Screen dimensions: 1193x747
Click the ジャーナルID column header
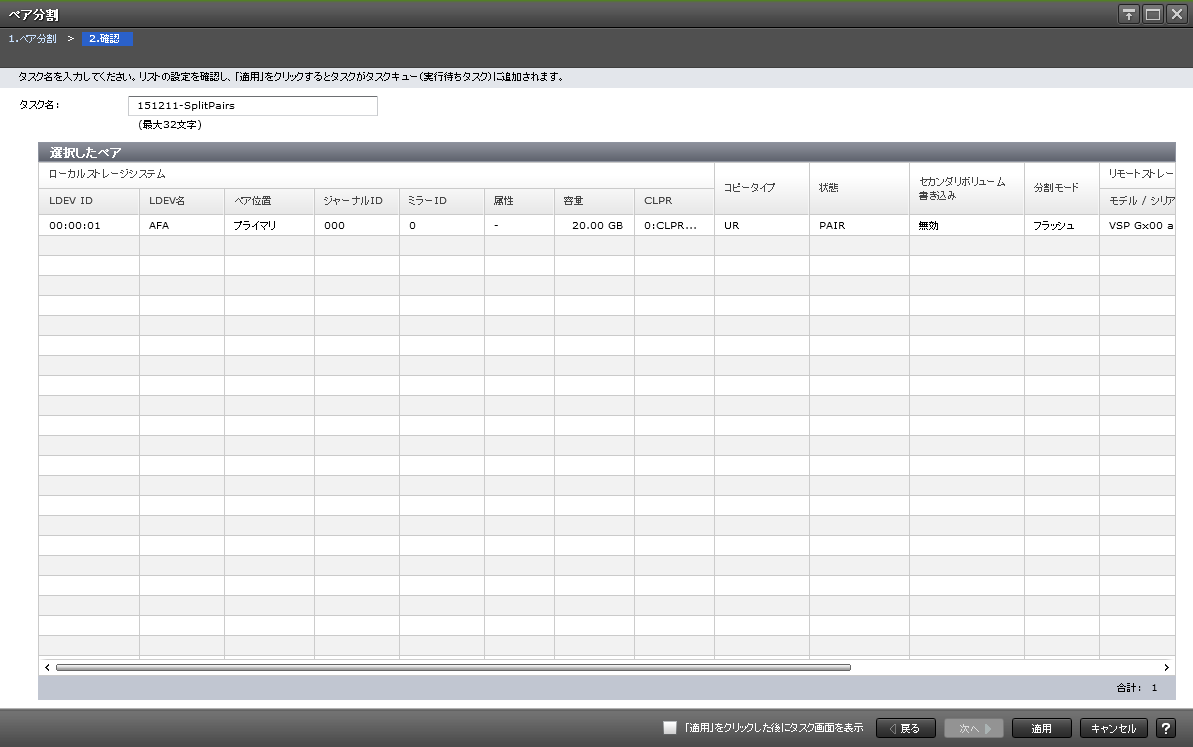356,201
